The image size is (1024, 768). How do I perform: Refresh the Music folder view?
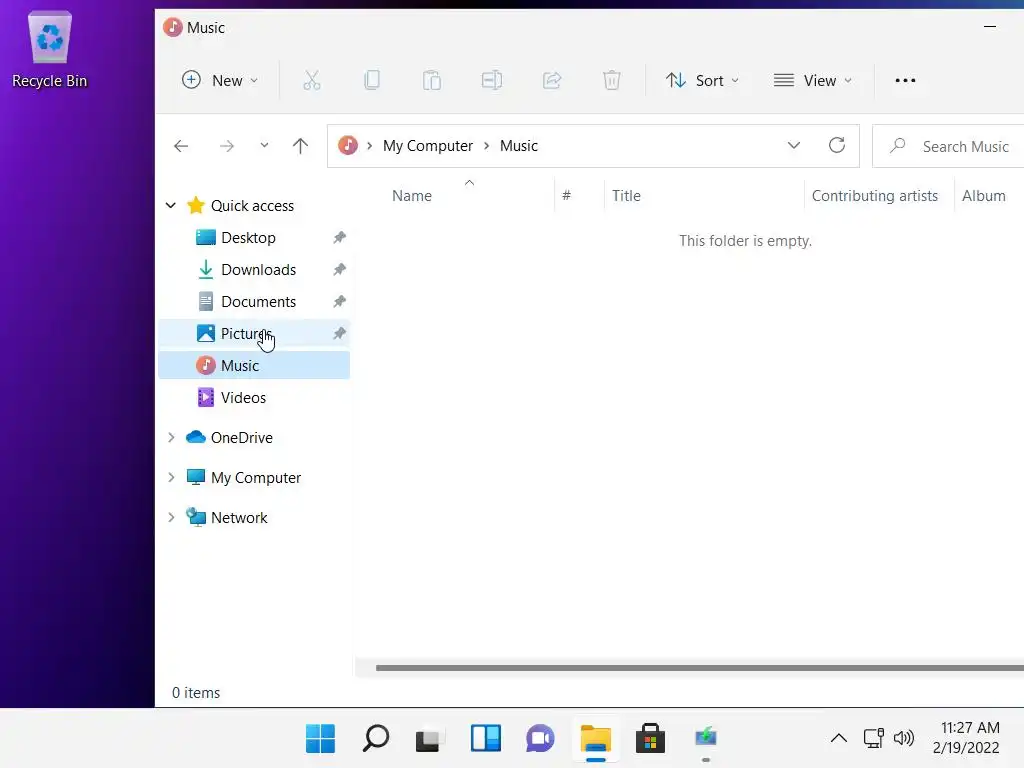click(x=837, y=145)
